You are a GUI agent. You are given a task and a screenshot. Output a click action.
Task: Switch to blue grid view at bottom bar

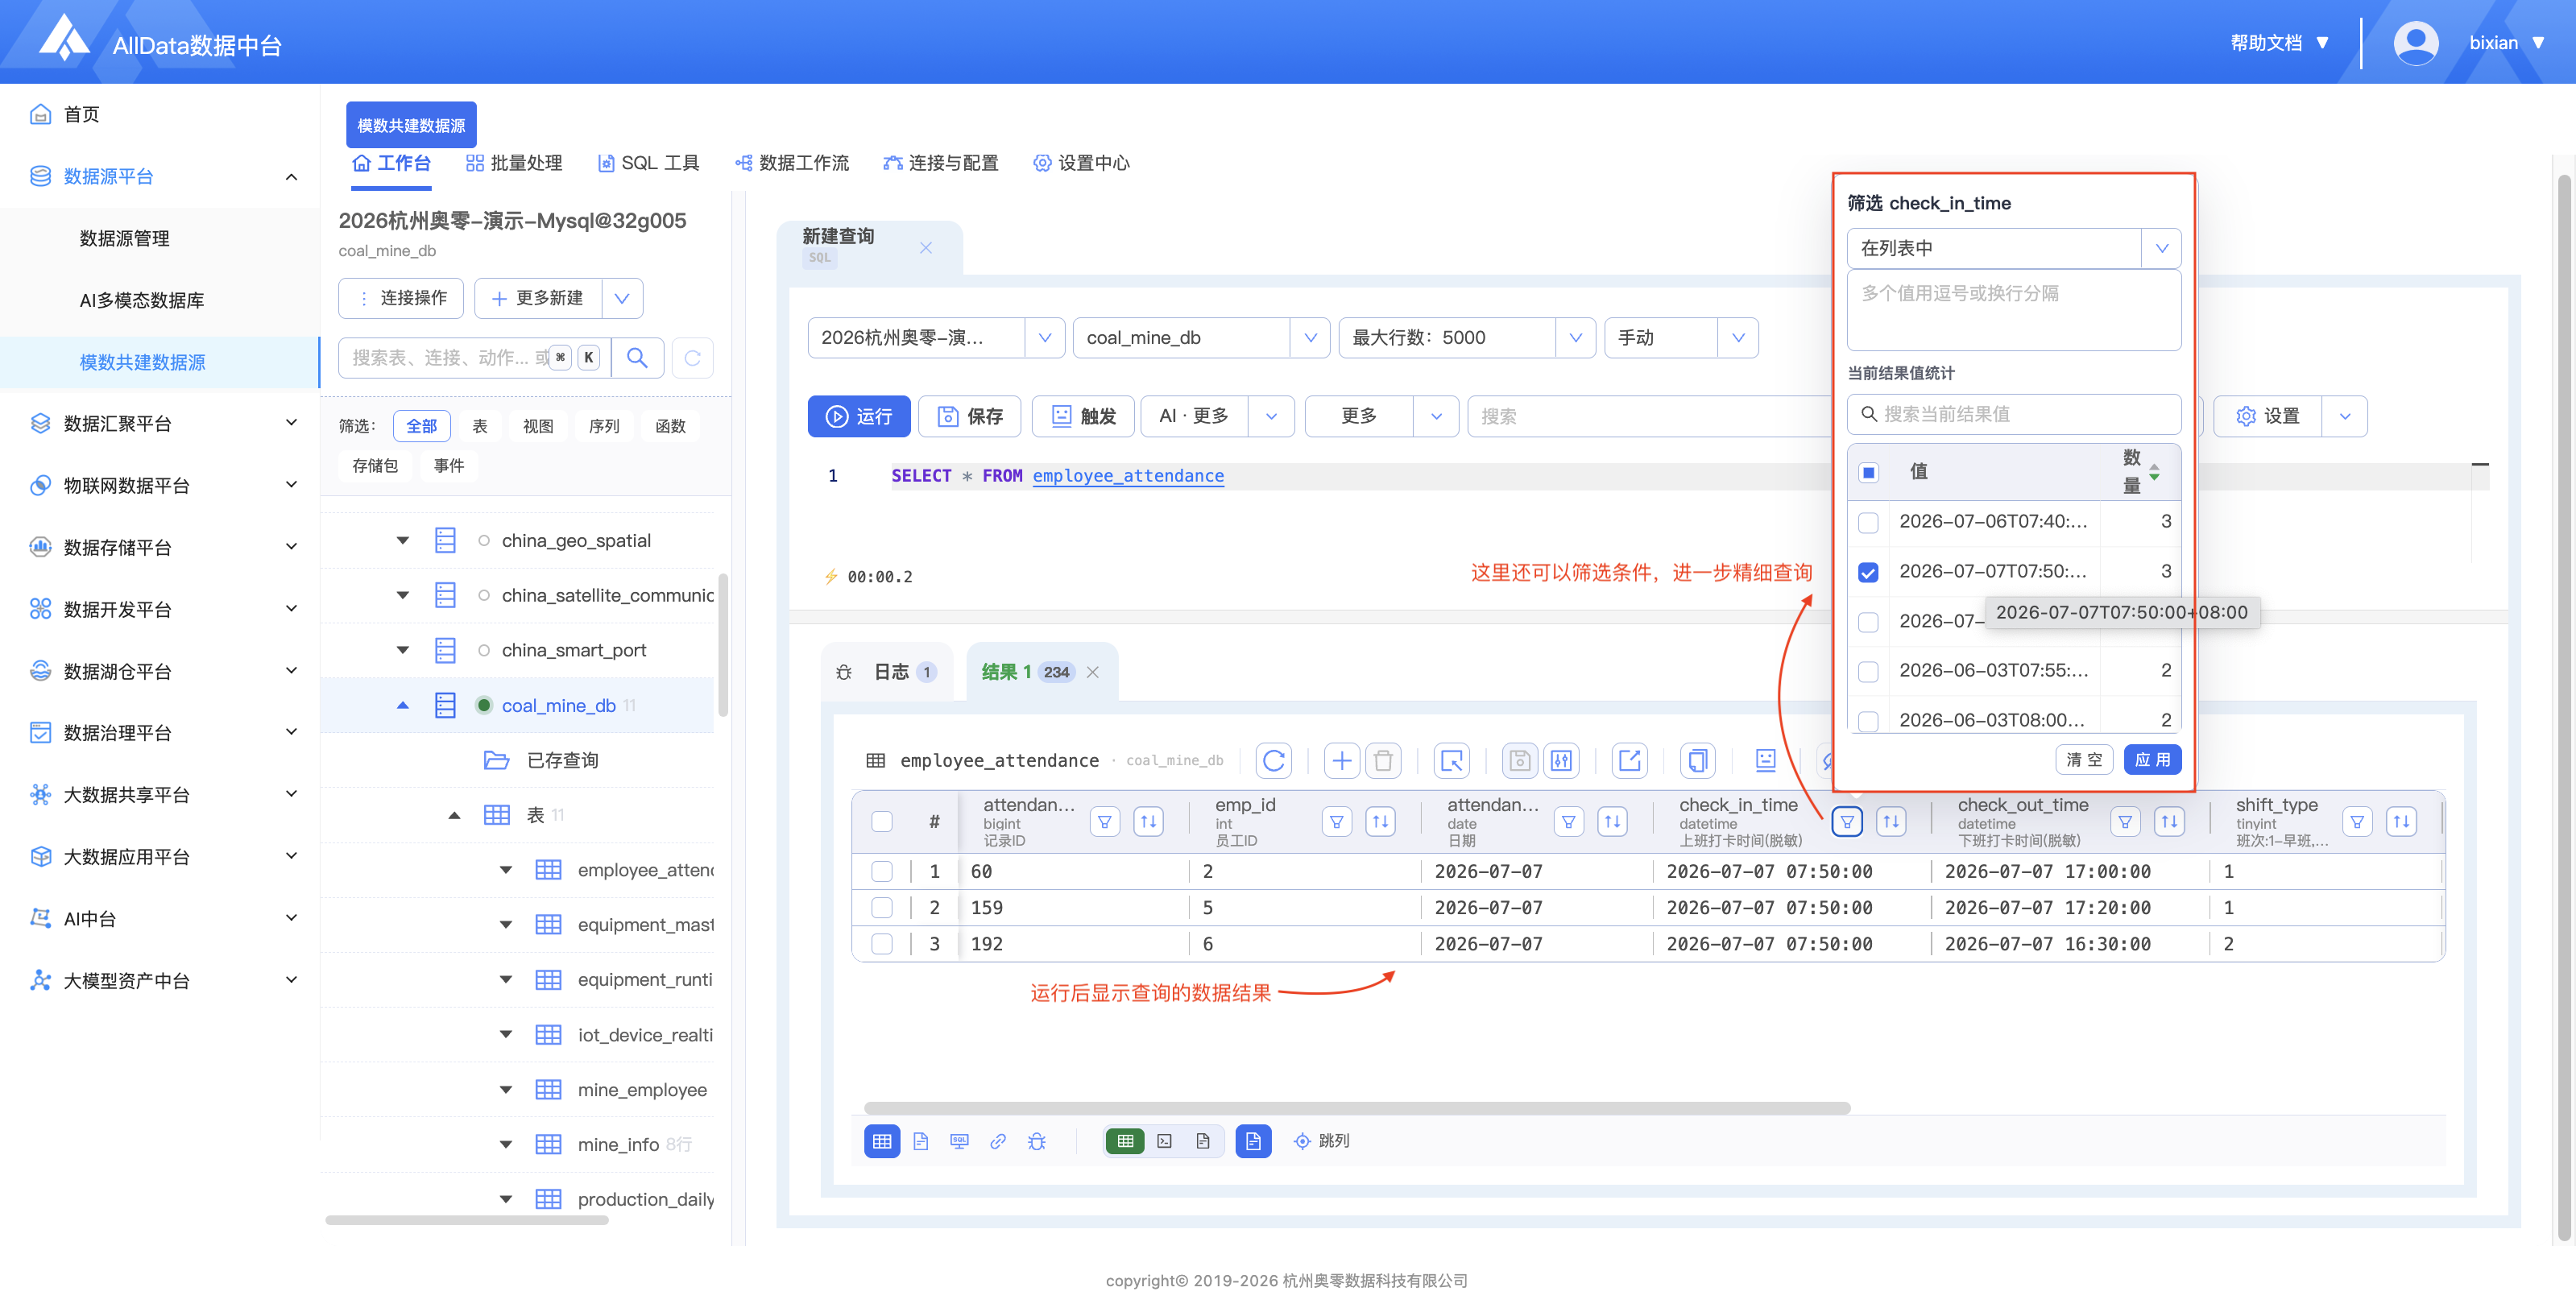pyautogui.click(x=882, y=1140)
